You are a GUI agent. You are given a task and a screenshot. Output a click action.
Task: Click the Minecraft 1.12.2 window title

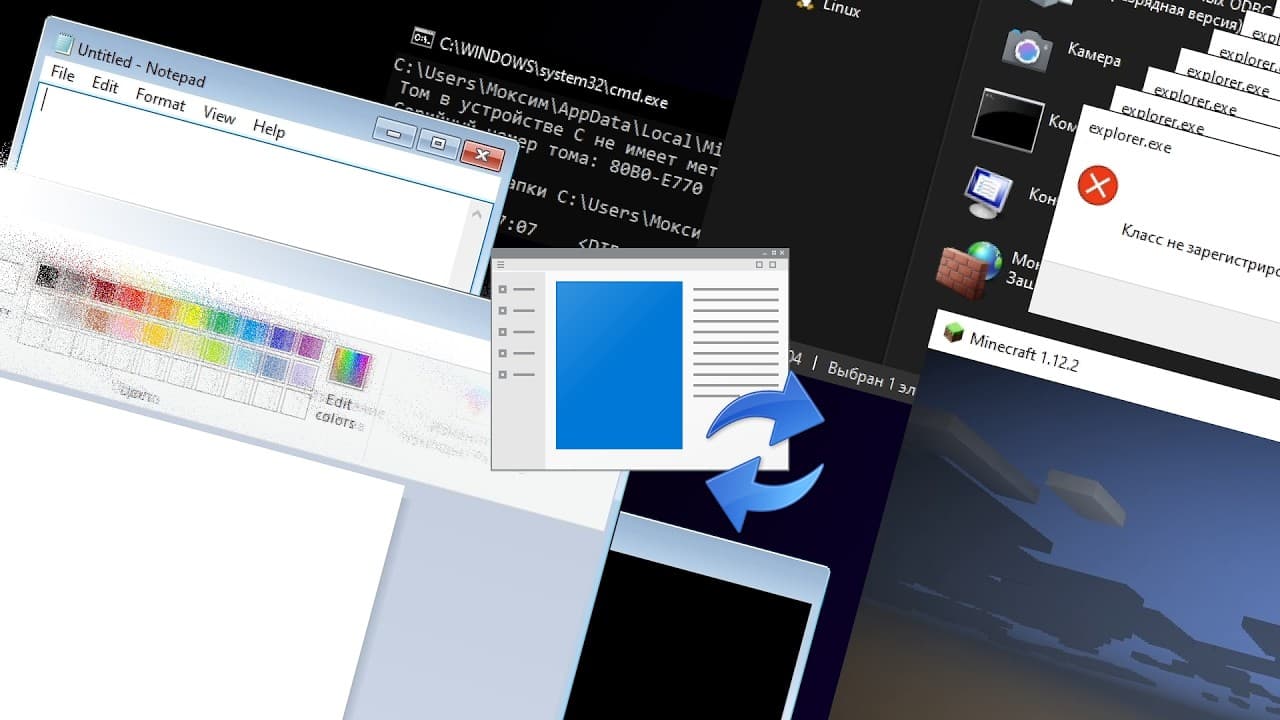tap(1024, 352)
